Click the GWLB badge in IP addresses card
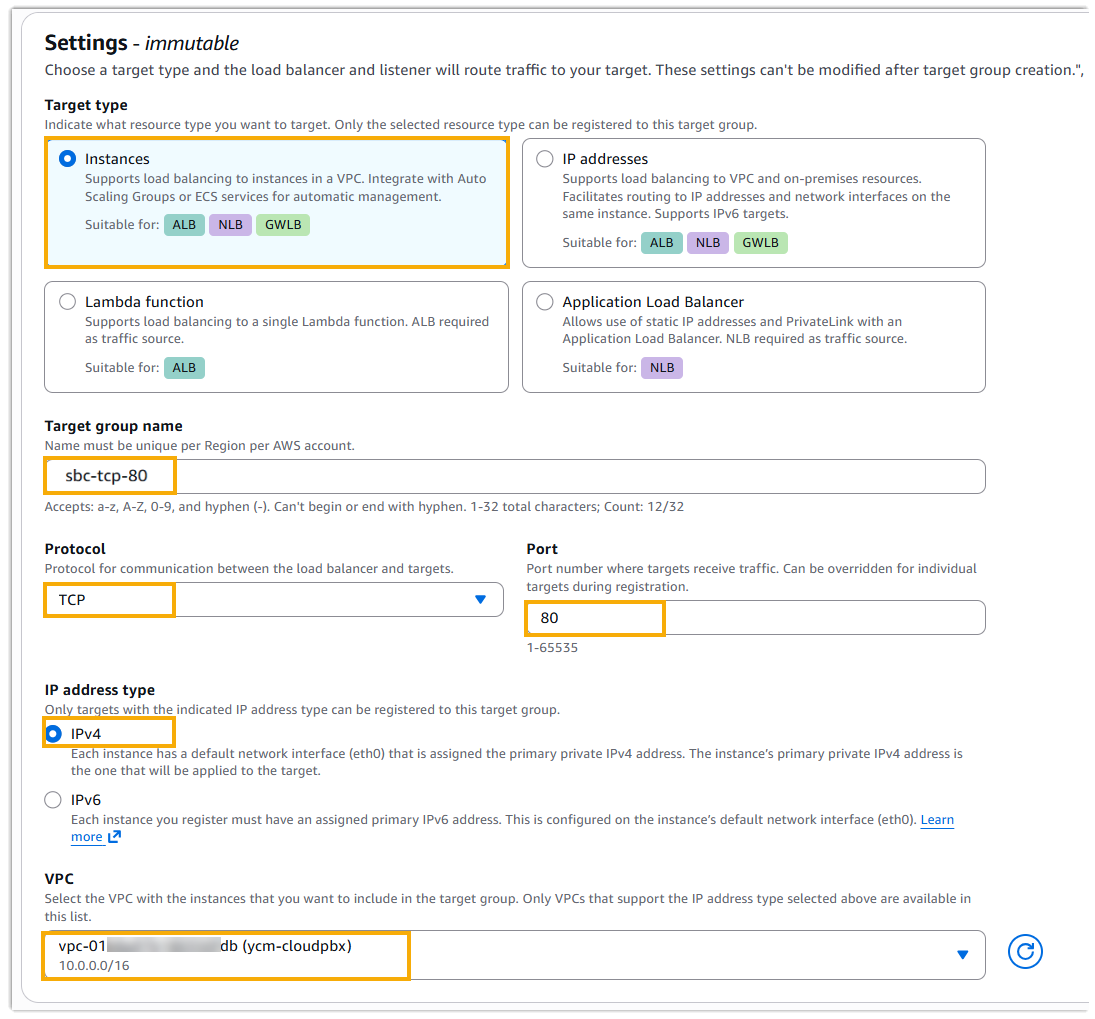1095x1019 pixels. 760,243
